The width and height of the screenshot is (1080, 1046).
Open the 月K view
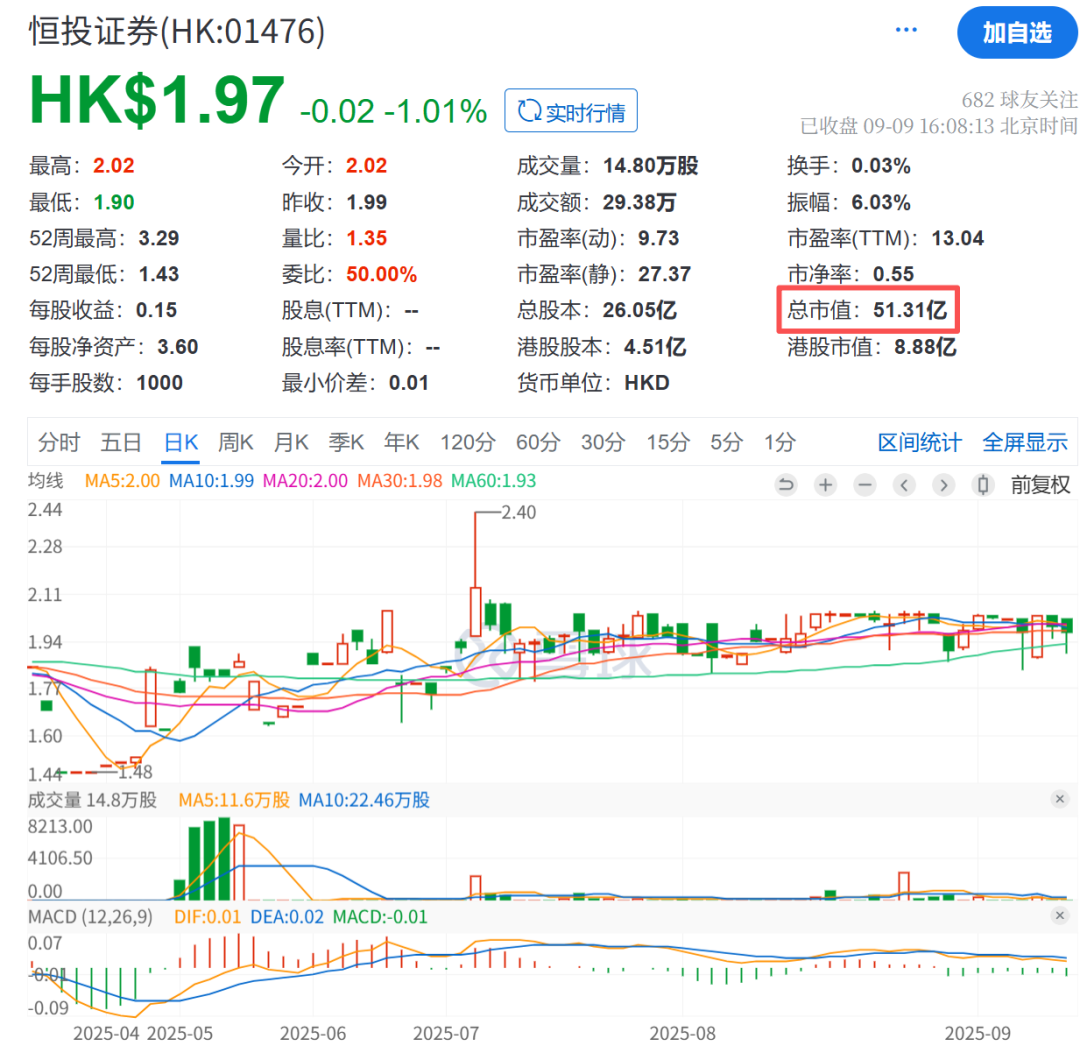[x=291, y=442]
